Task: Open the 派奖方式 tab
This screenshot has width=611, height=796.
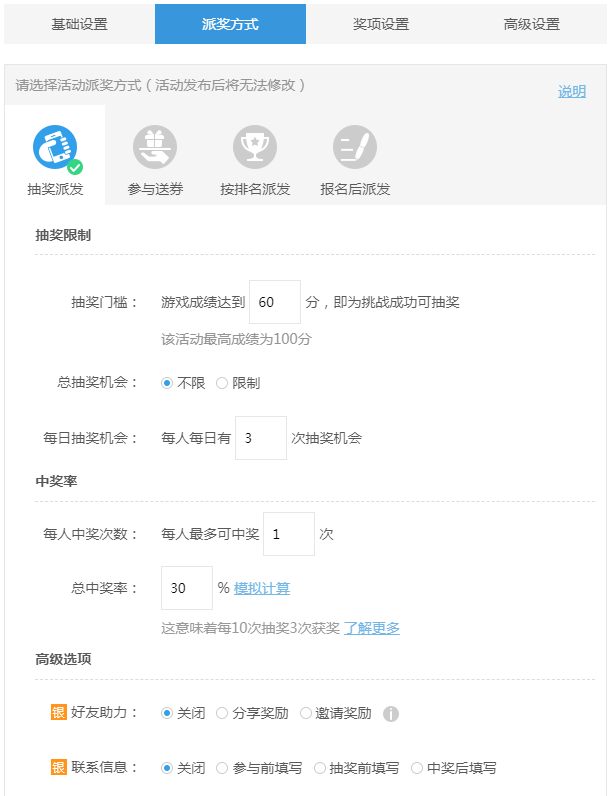Action: coord(230,24)
